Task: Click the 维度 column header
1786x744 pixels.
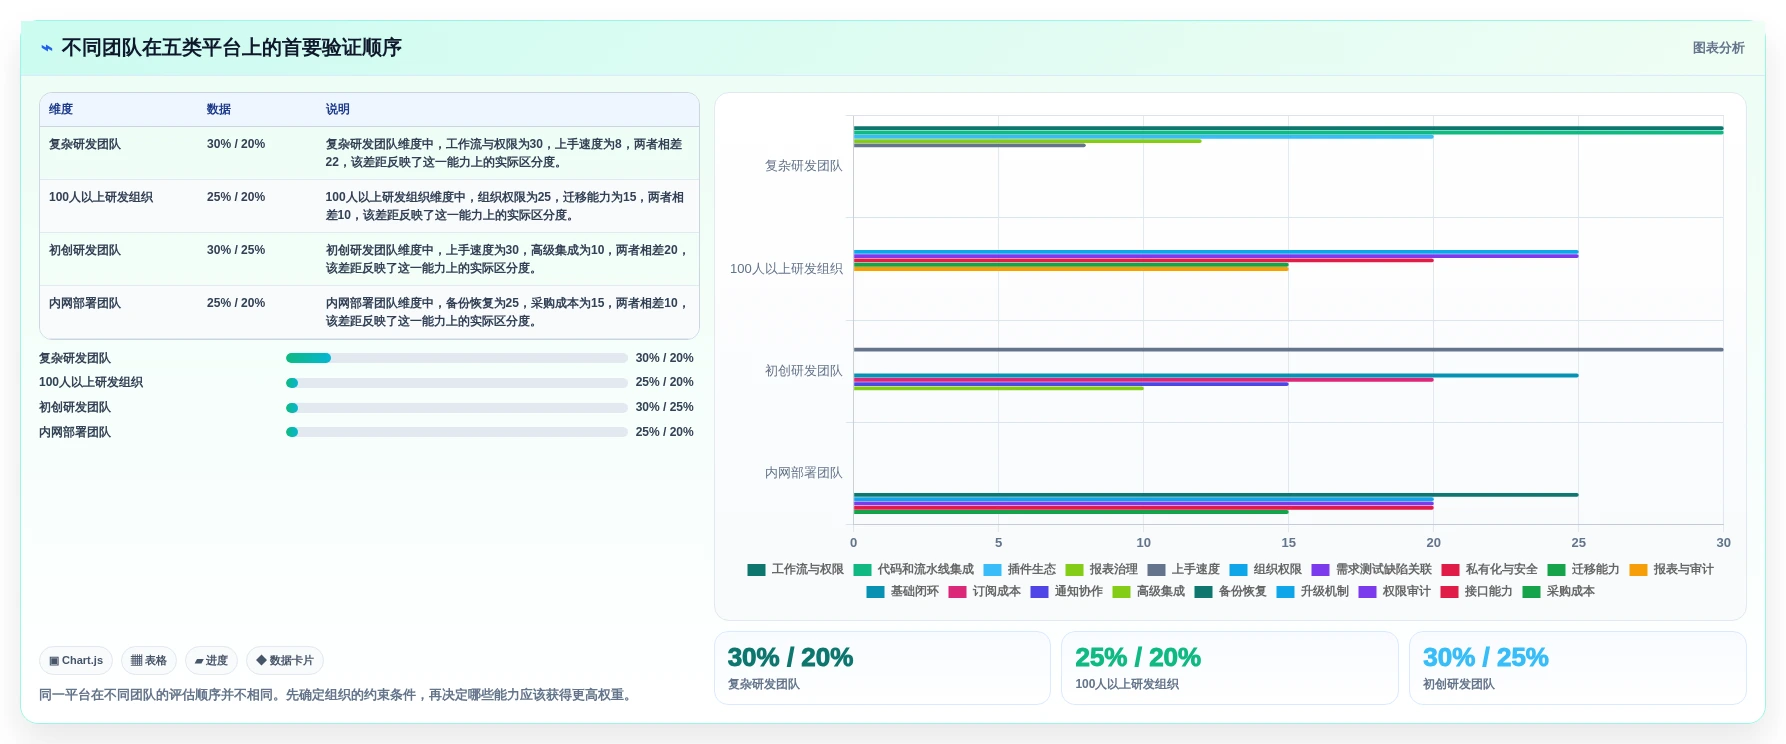Action: point(61,109)
